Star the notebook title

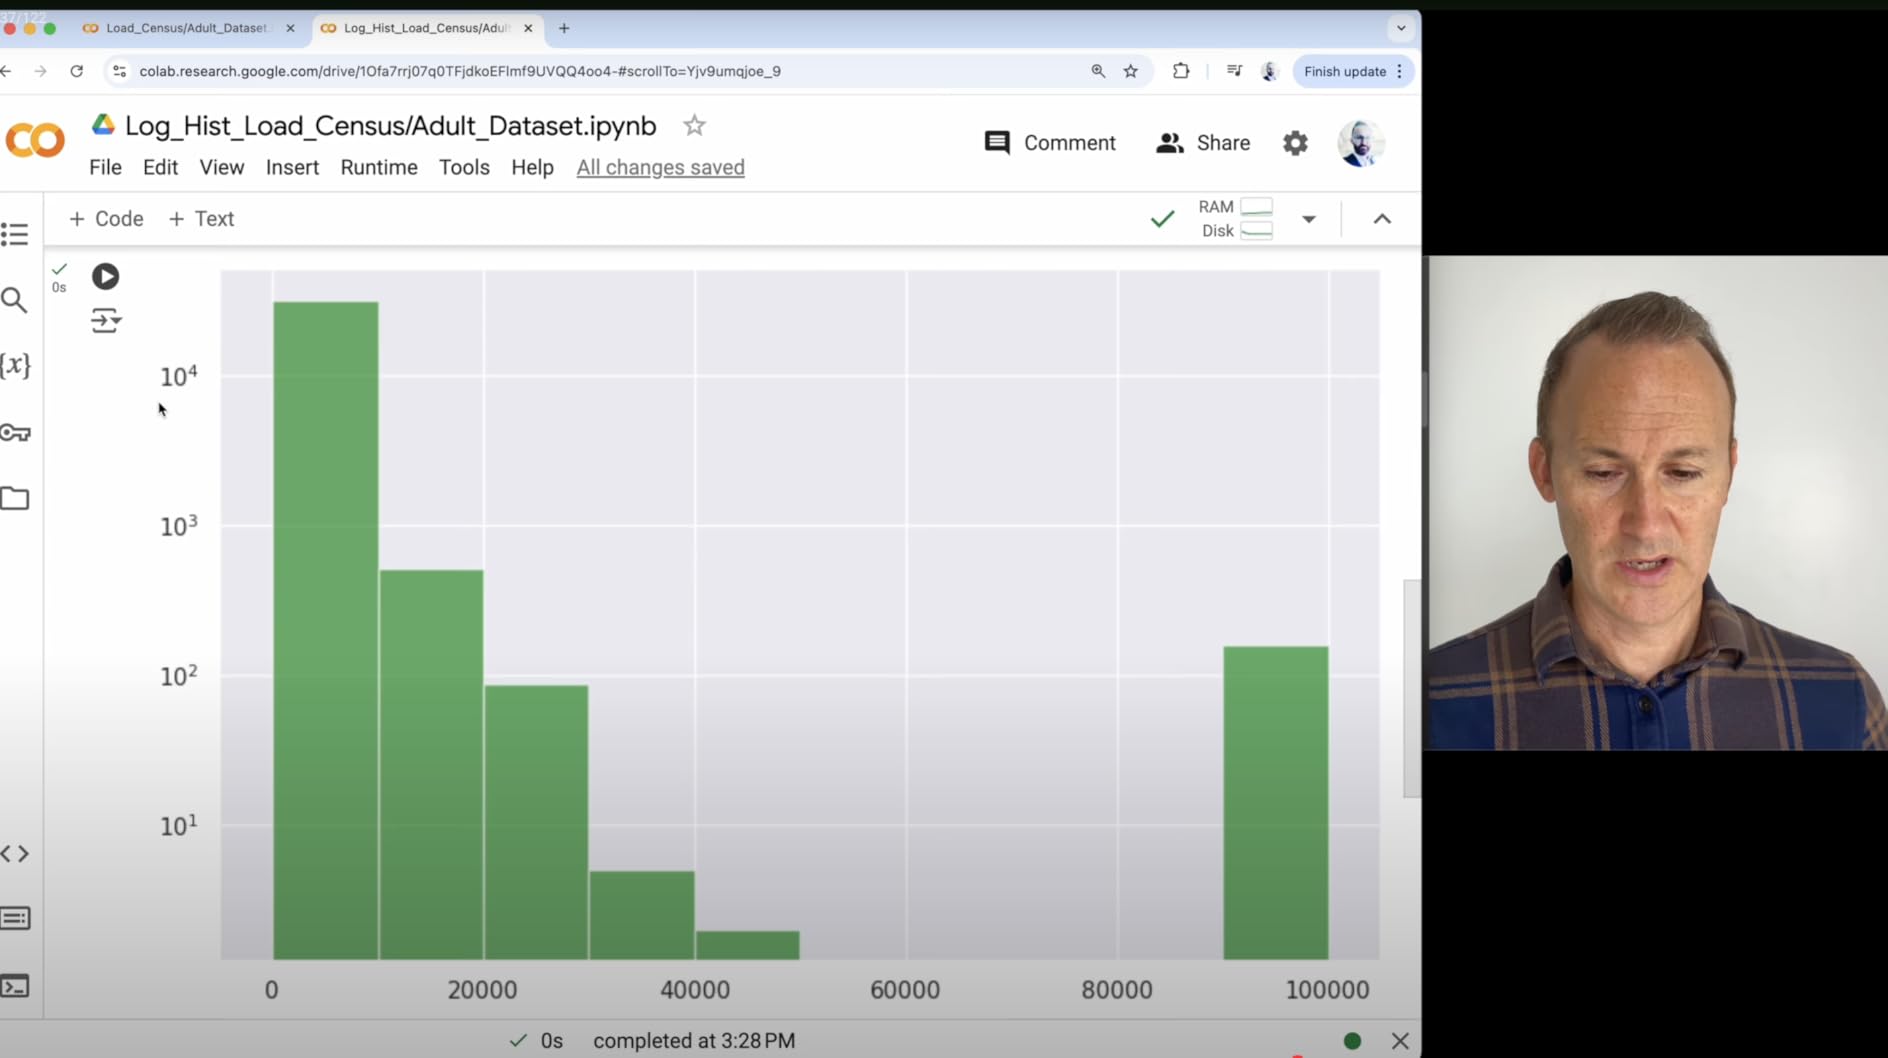pos(694,126)
